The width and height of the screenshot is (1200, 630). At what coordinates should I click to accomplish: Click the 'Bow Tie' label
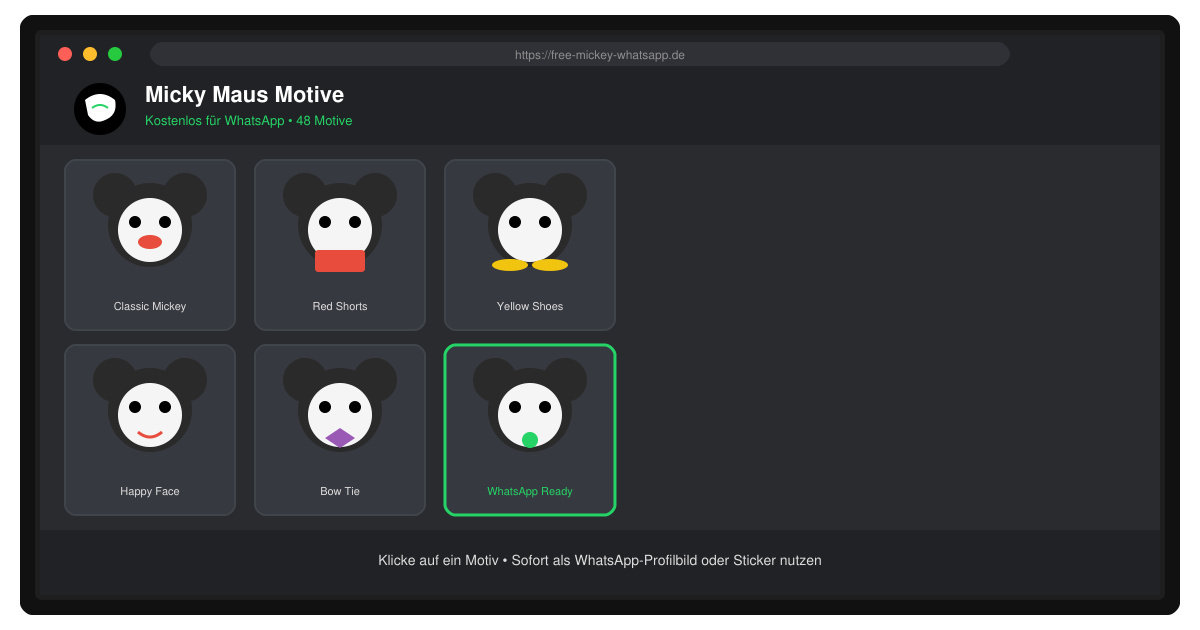pyautogui.click(x=340, y=491)
